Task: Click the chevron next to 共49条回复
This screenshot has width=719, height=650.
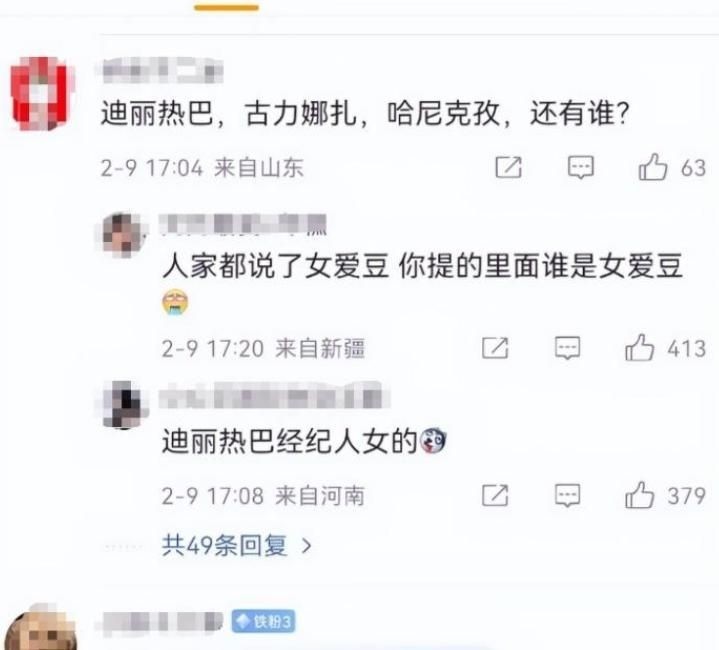Action: 306,545
